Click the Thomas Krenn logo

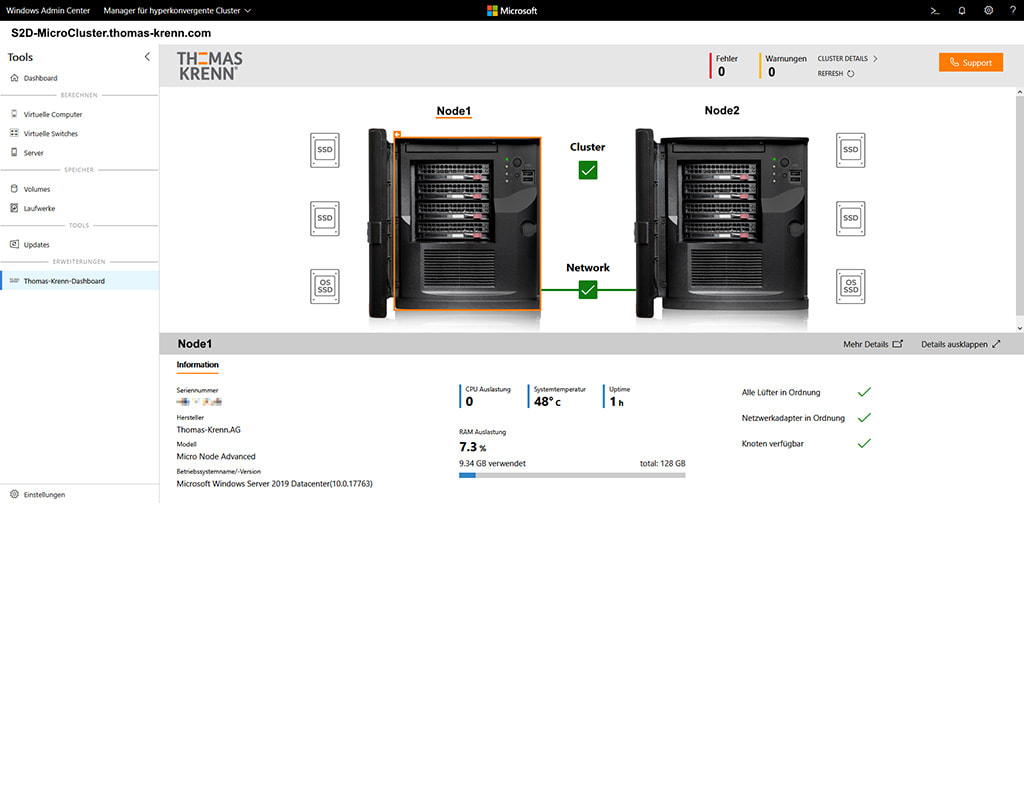coord(210,66)
